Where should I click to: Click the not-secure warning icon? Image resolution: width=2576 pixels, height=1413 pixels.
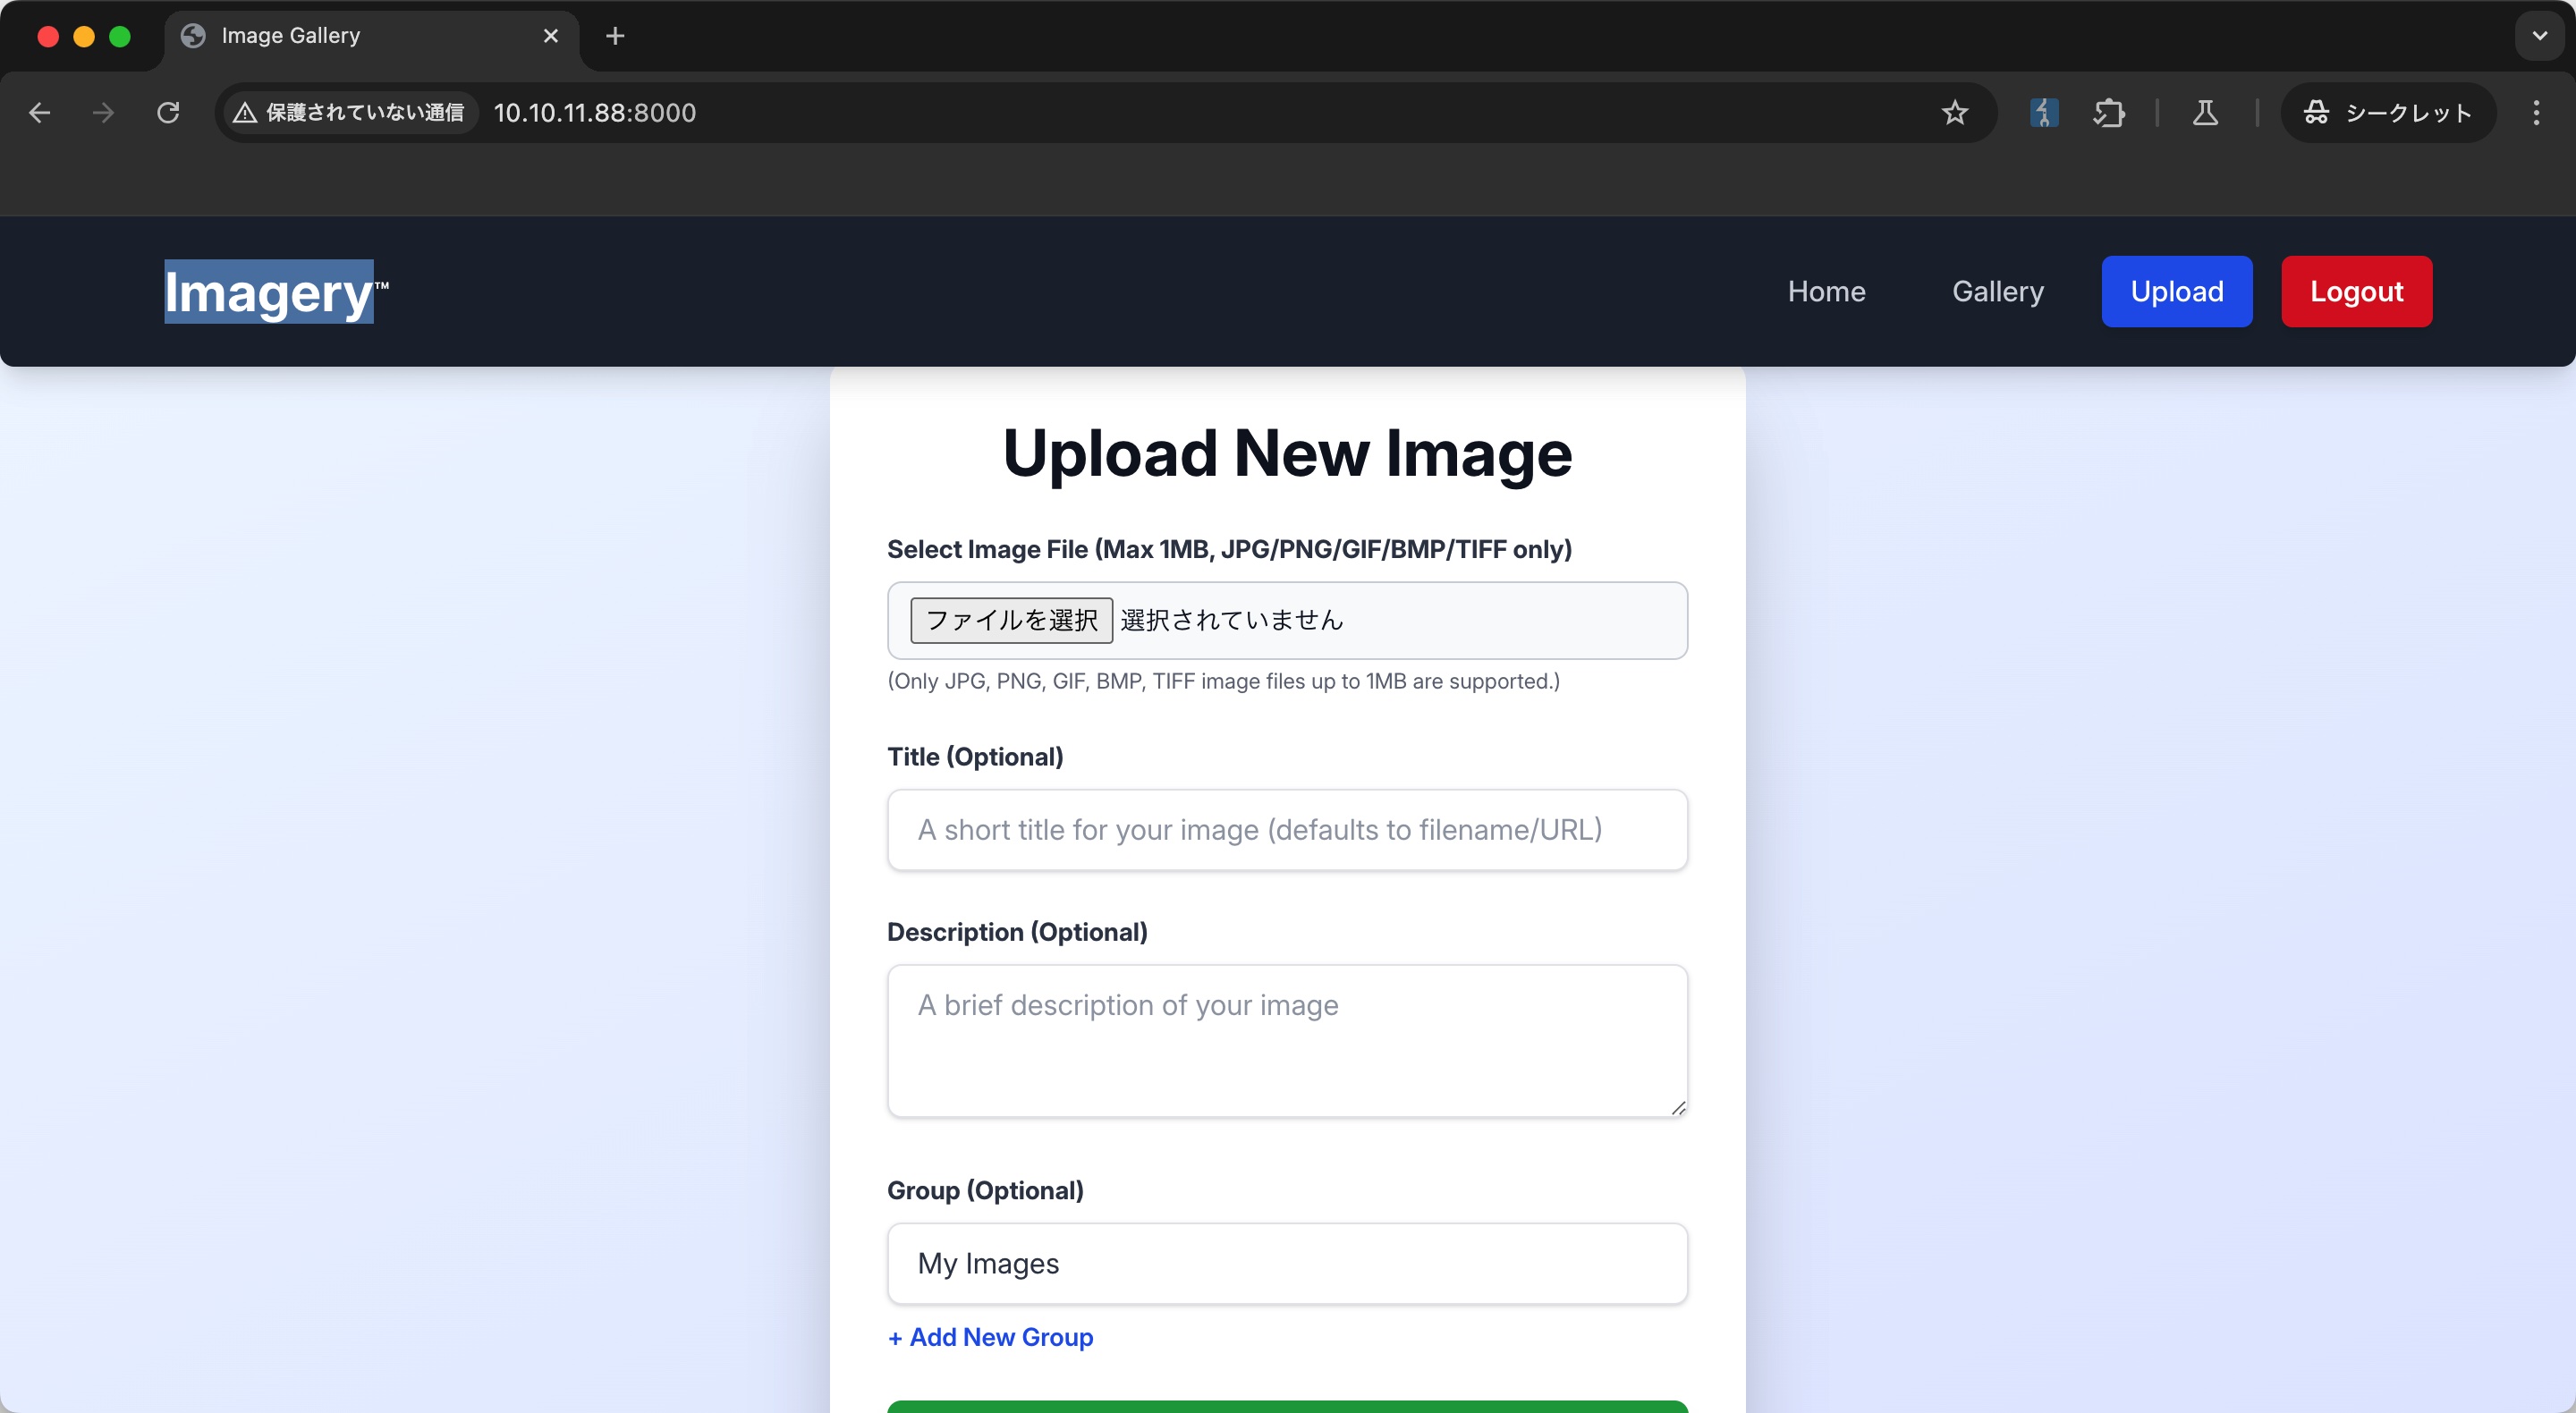245,113
